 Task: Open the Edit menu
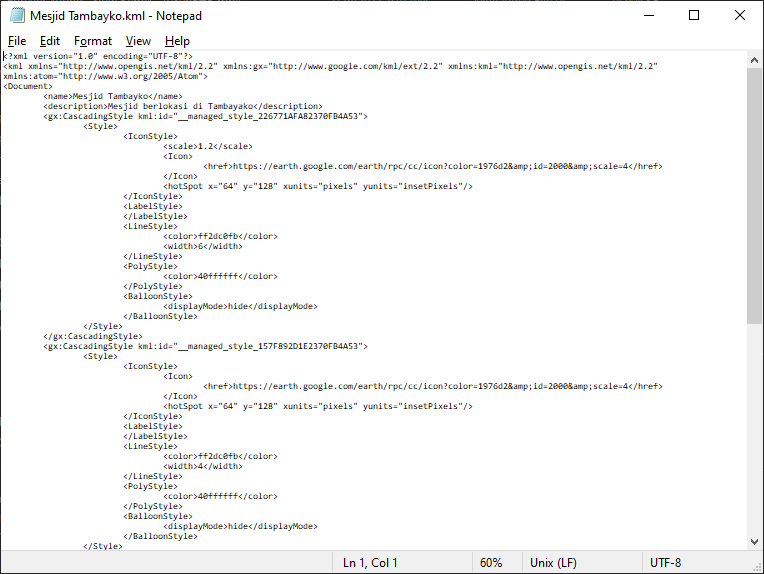50,41
